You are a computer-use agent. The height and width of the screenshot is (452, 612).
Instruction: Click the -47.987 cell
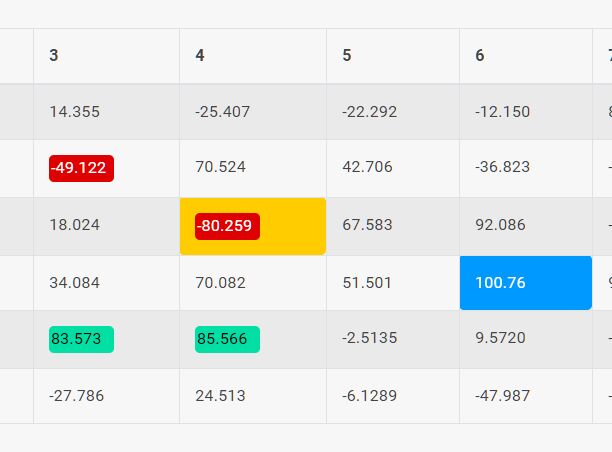(x=526, y=396)
